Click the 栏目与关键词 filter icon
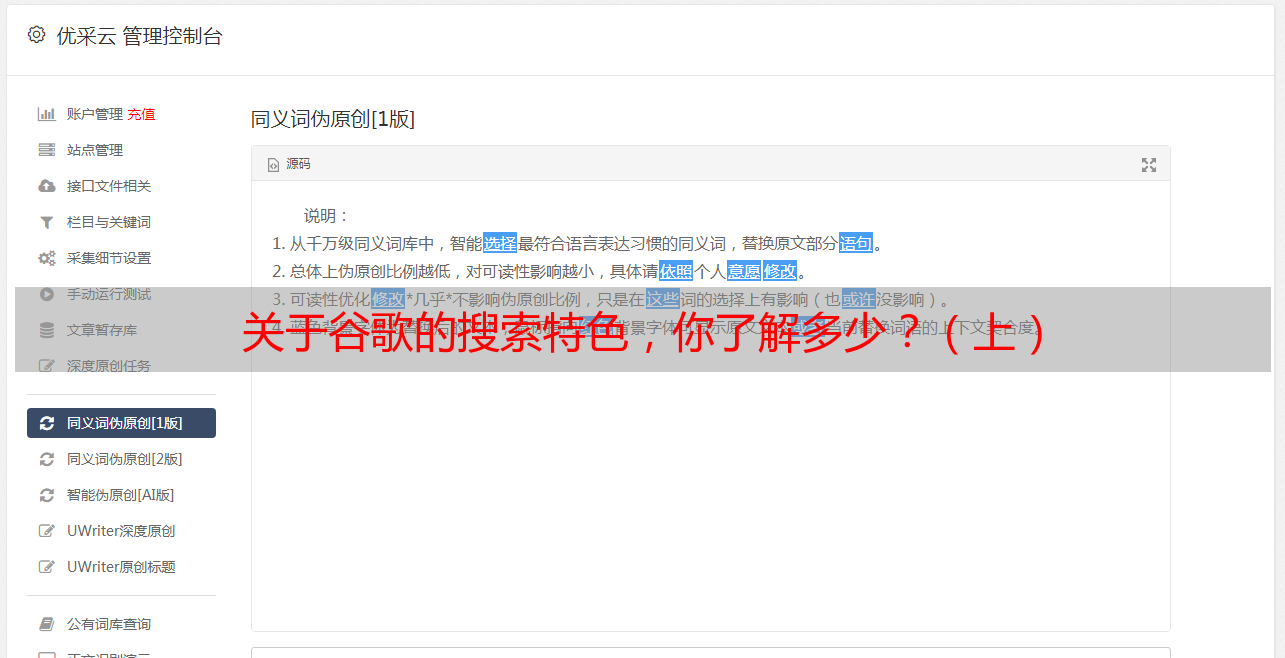 [46, 222]
